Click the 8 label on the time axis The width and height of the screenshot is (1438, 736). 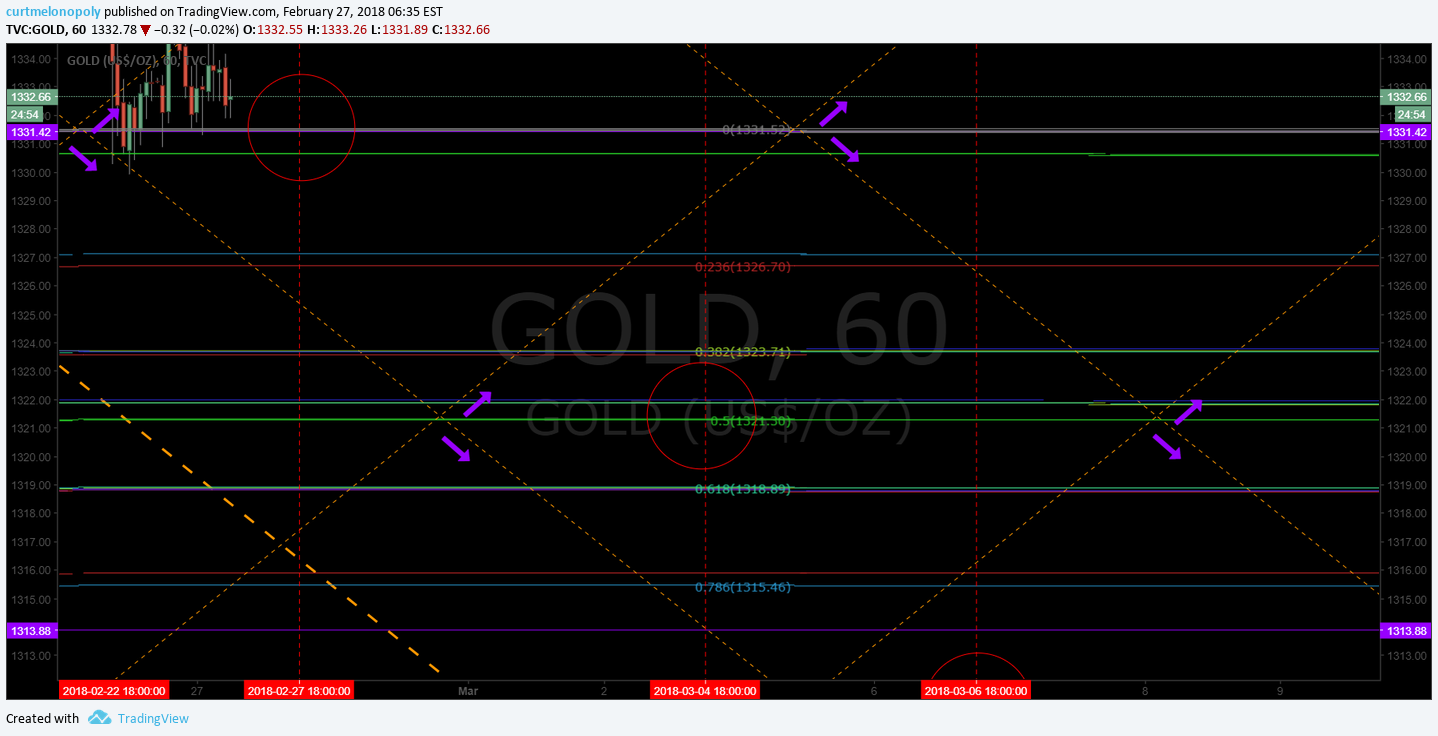click(x=1144, y=691)
